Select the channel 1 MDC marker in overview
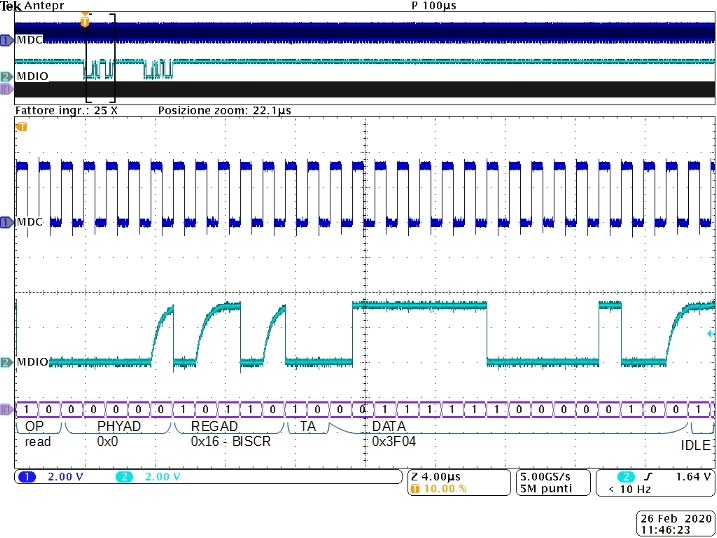Image resolution: width=717 pixels, height=538 pixels. (x=6, y=41)
